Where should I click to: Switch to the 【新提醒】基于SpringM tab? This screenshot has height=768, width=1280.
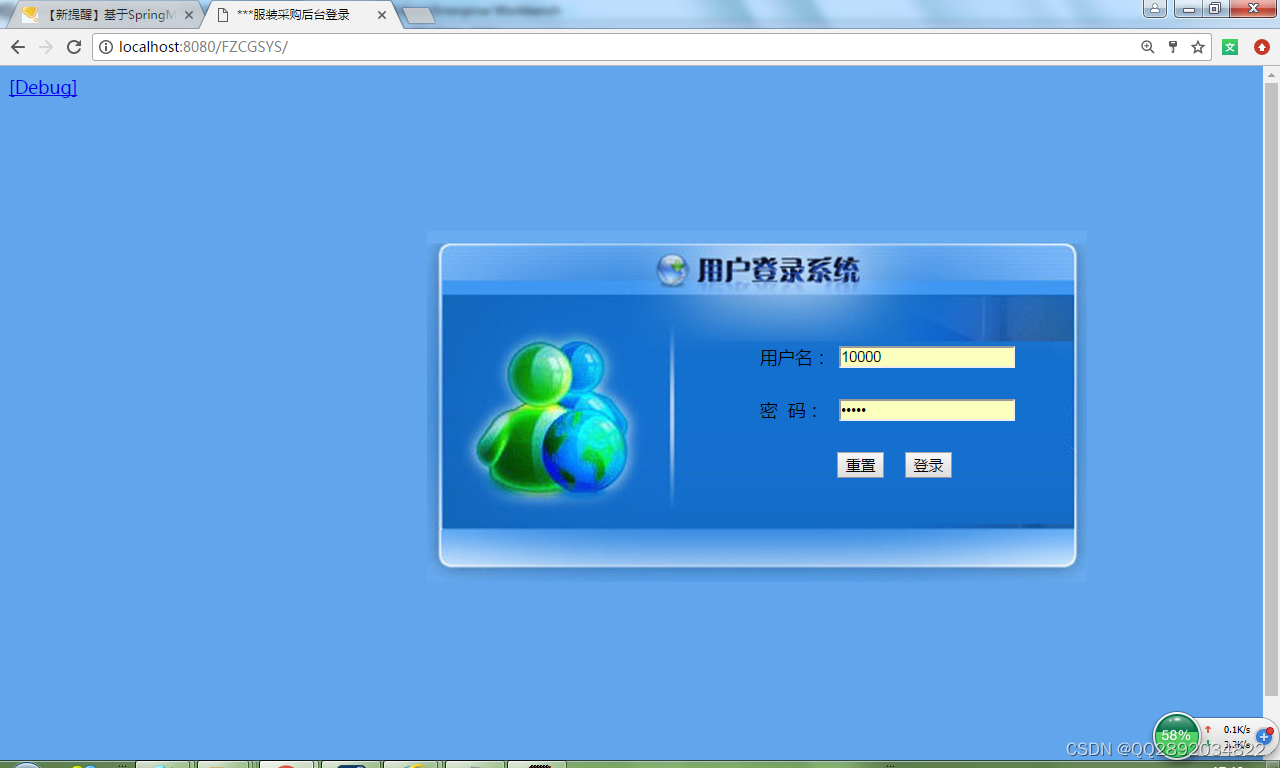point(104,15)
